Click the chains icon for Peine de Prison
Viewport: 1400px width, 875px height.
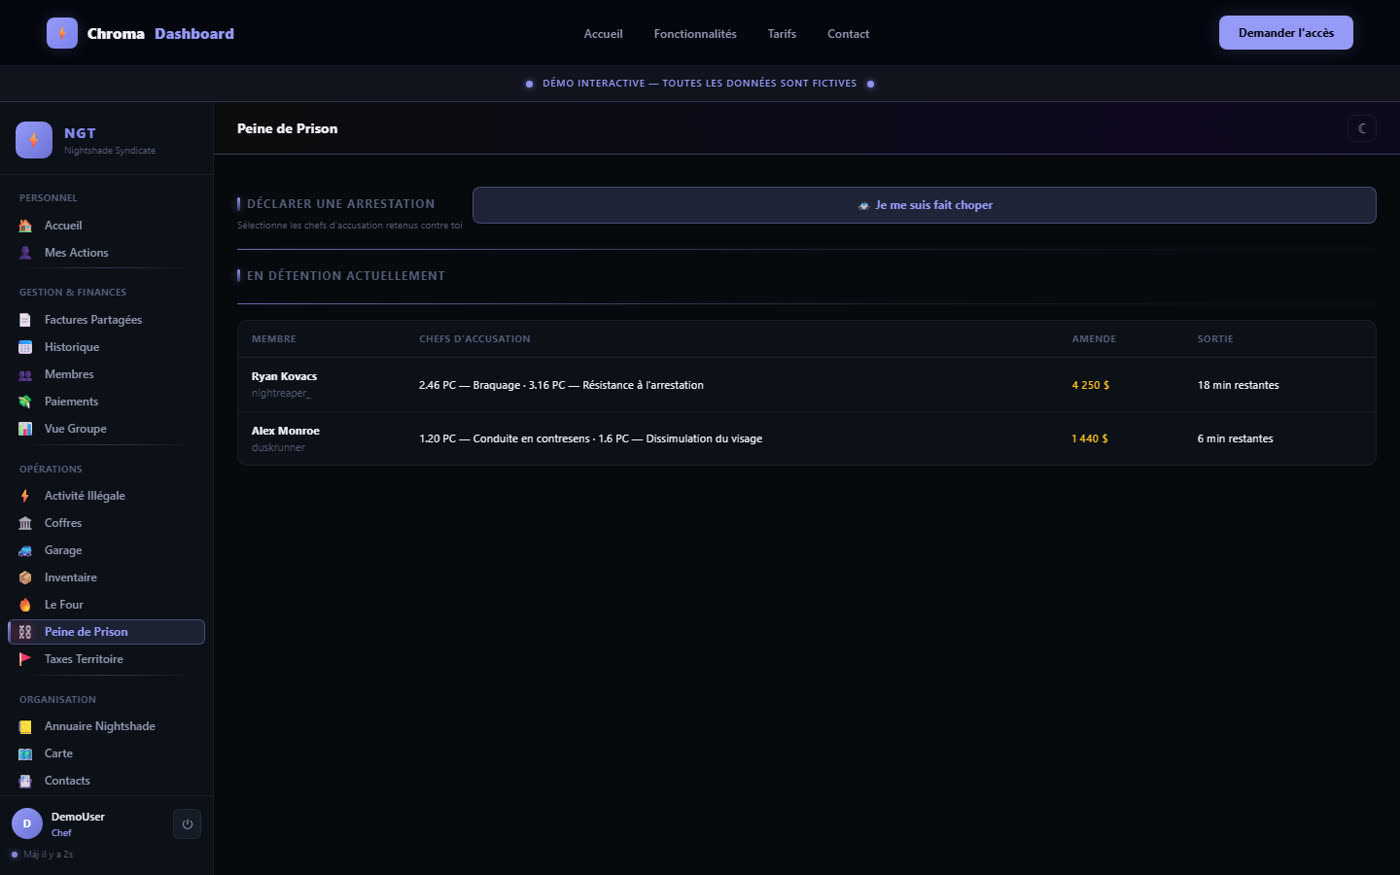click(25, 632)
